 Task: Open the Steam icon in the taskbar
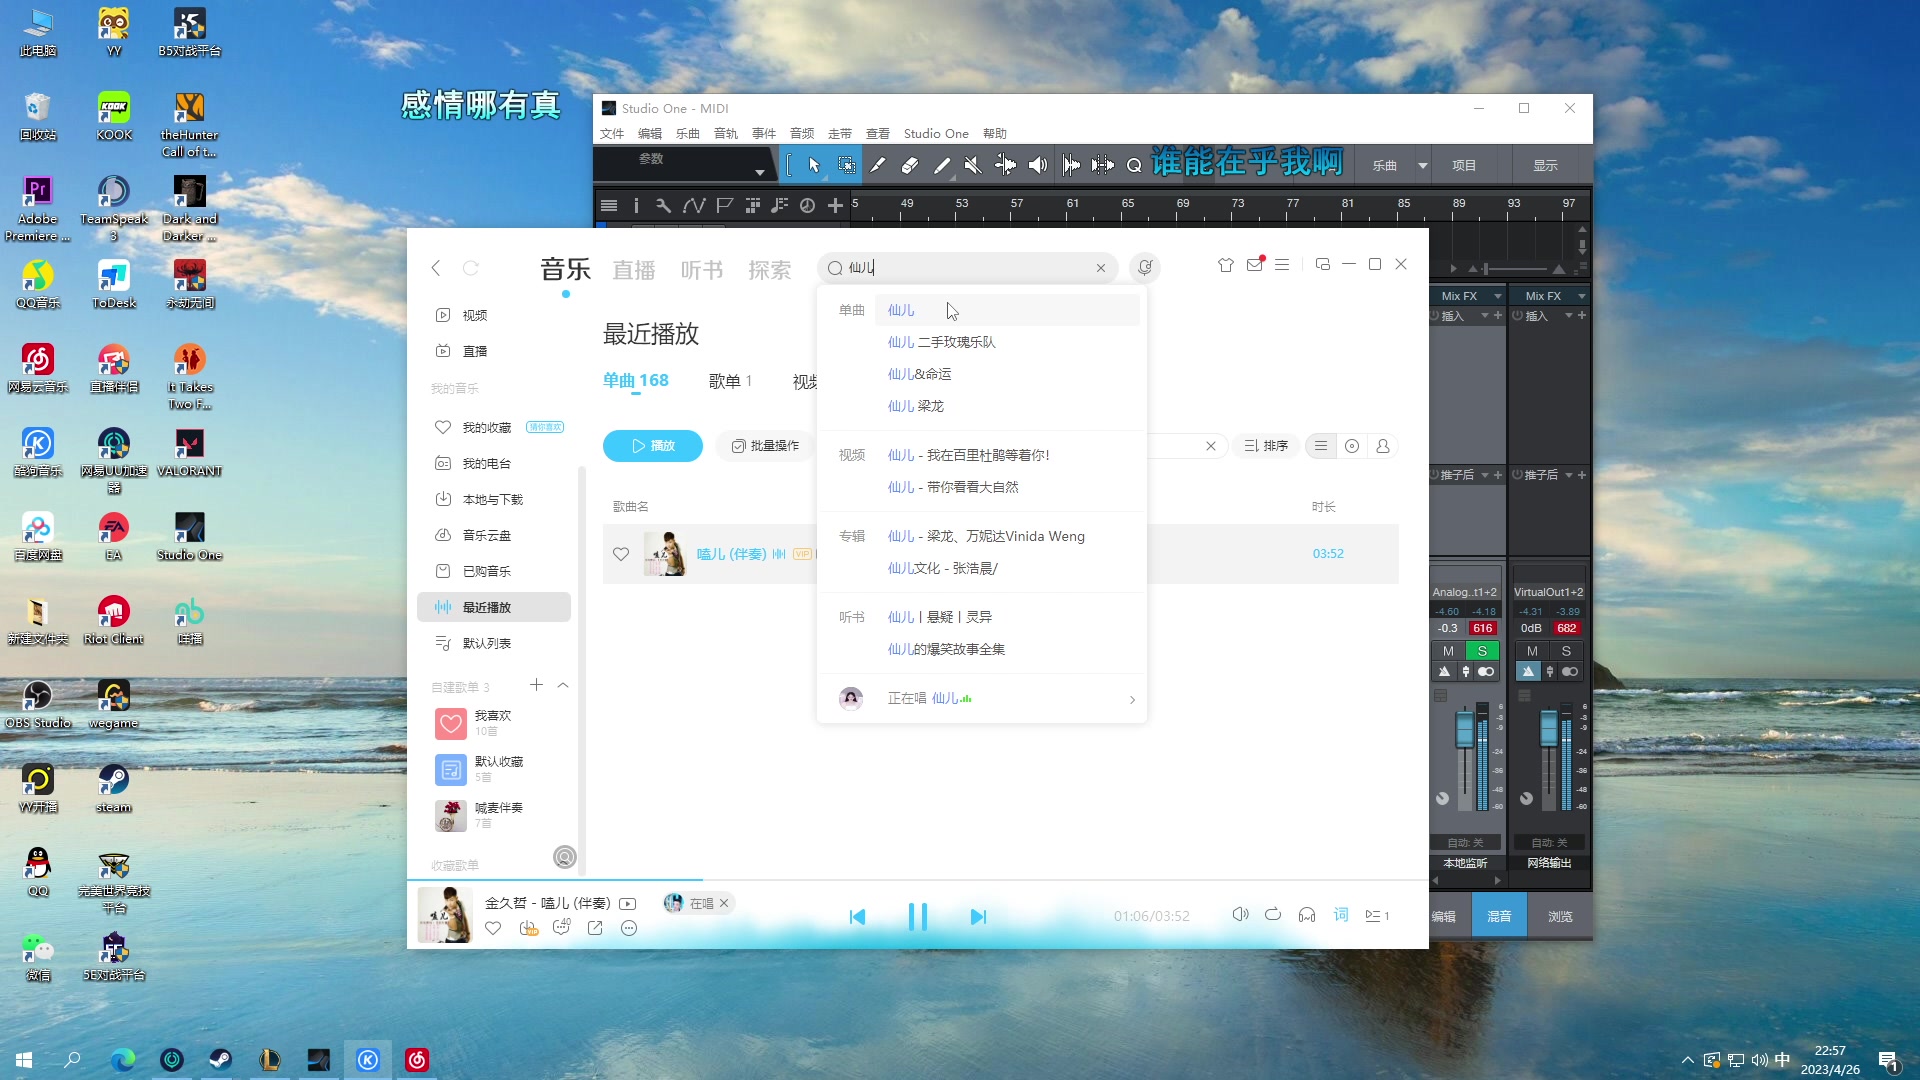point(220,1060)
